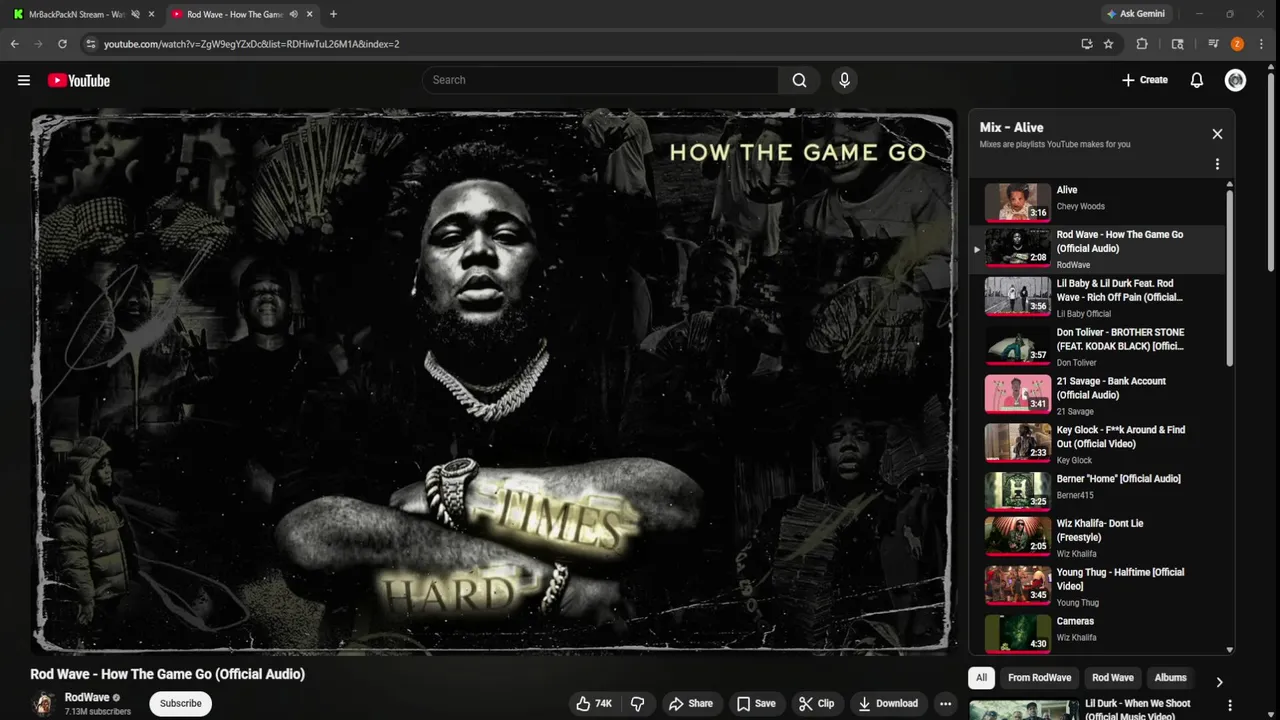Select the Rod Wave filter chip
The height and width of the screenshot is (720, 1280).
pyautogui.click(x=1113, y=677)
